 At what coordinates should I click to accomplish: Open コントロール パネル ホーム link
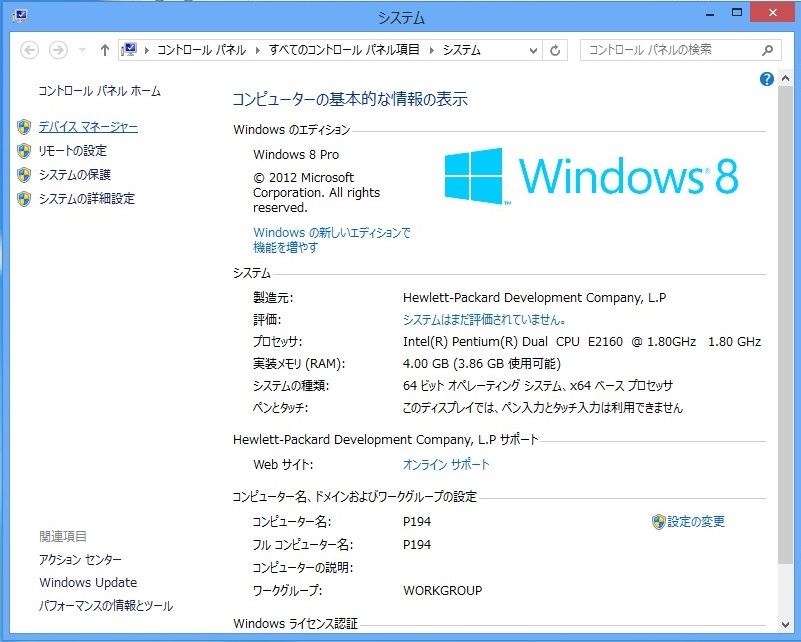[x=100, y=91]
